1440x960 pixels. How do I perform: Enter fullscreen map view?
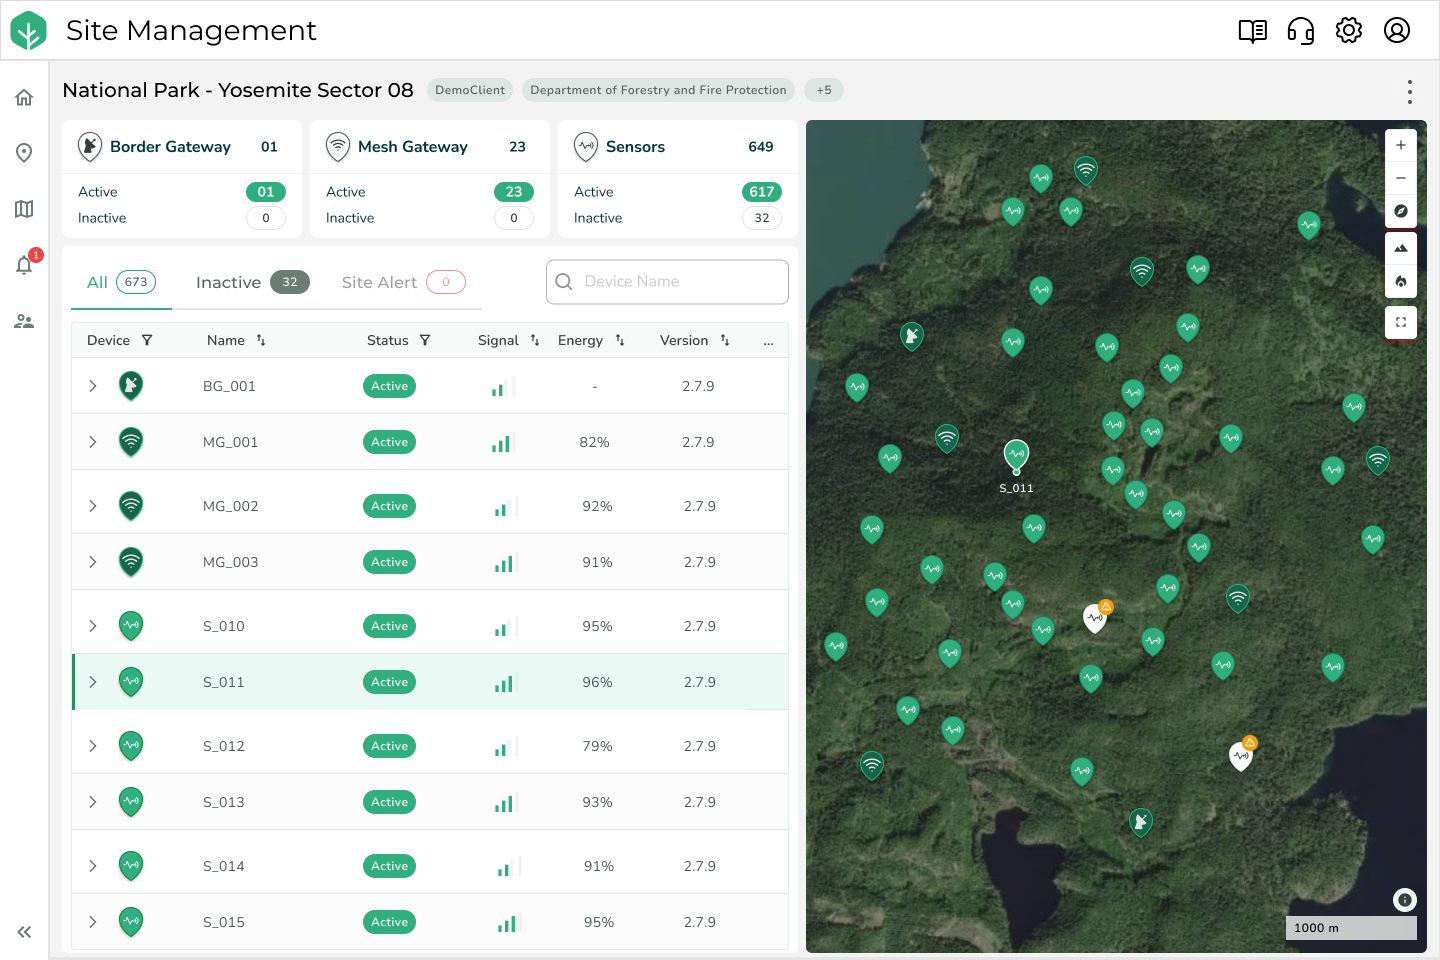coord(1400,322)
